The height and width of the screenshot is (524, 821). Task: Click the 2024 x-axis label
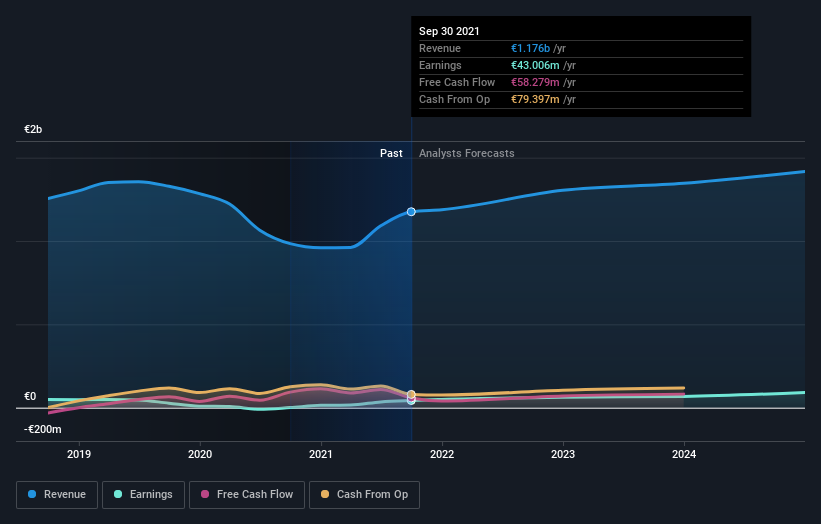tap(684, 454)
